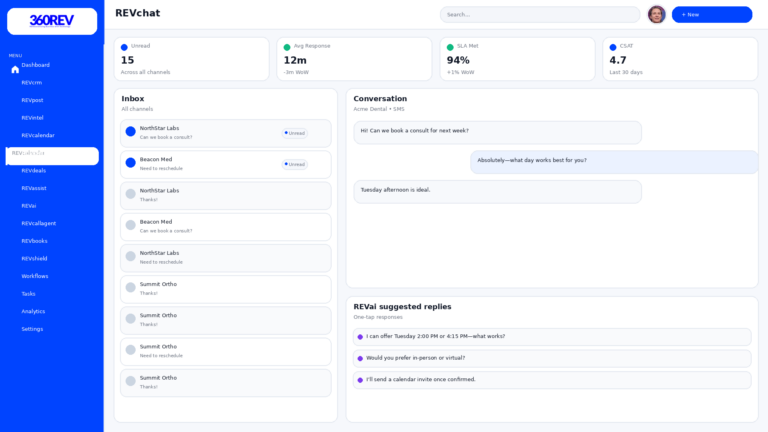Image resolution: width=768 pixels, height=432 pixels.
Task: Pick the 'send a calendar invite' suggested reply
Action: pyautogui.click(x=551, y=380)
